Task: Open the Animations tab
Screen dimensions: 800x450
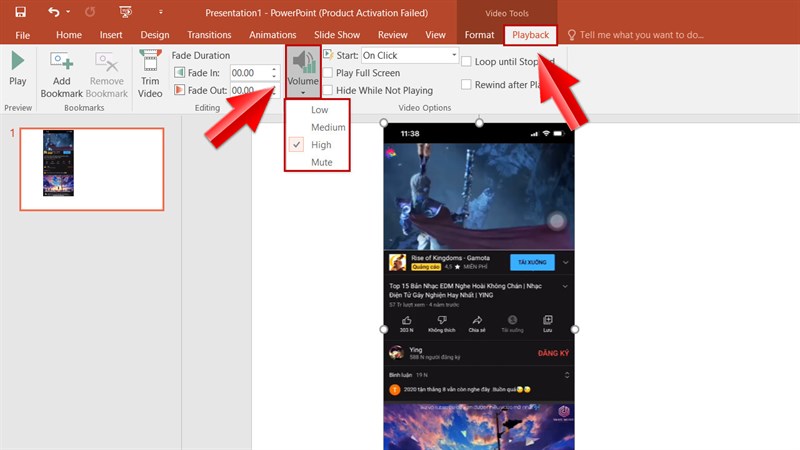Action: (272, 35)
